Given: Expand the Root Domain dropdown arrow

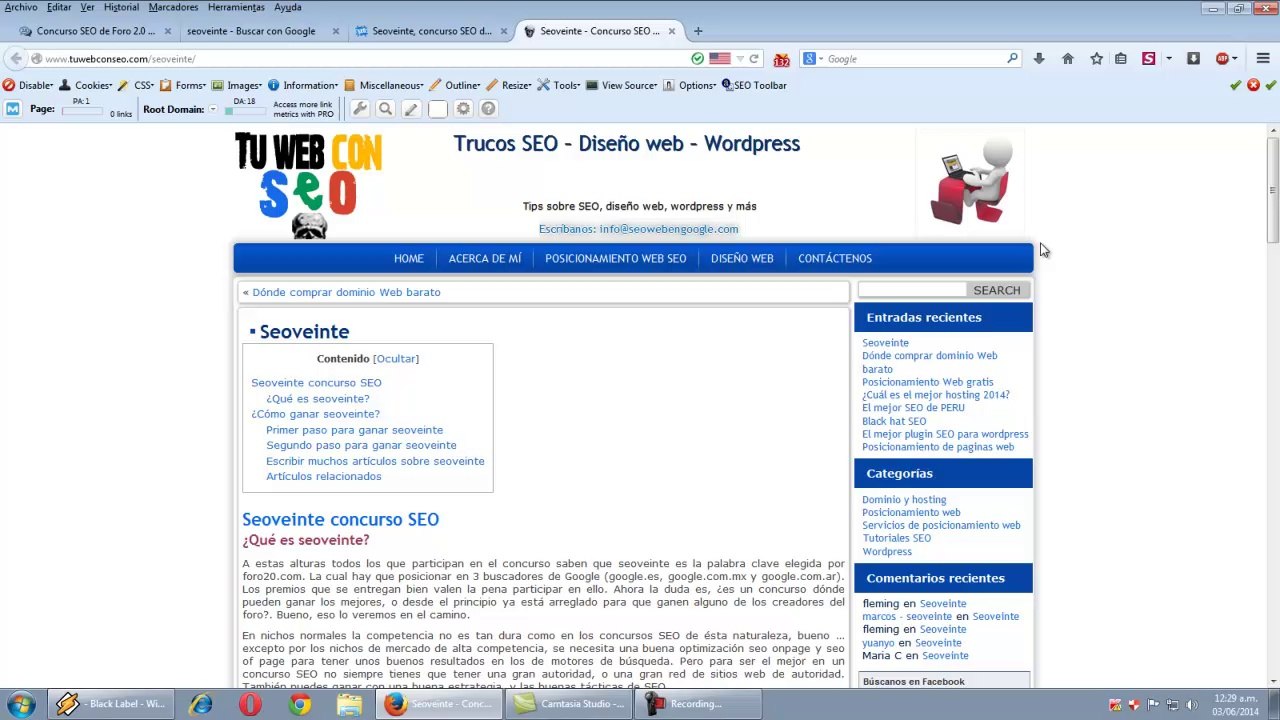Looking at the screenshot, I should pyautogui.click(x=213, y=110).
